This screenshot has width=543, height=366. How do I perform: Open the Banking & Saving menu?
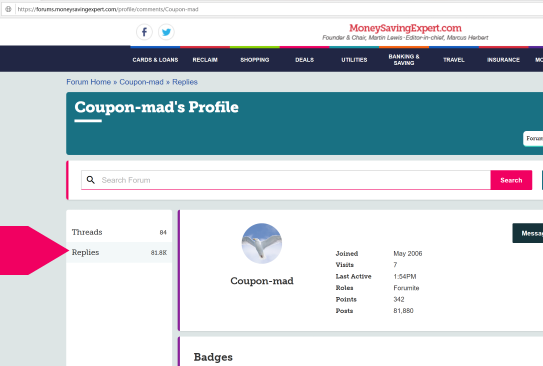[404, 60]
